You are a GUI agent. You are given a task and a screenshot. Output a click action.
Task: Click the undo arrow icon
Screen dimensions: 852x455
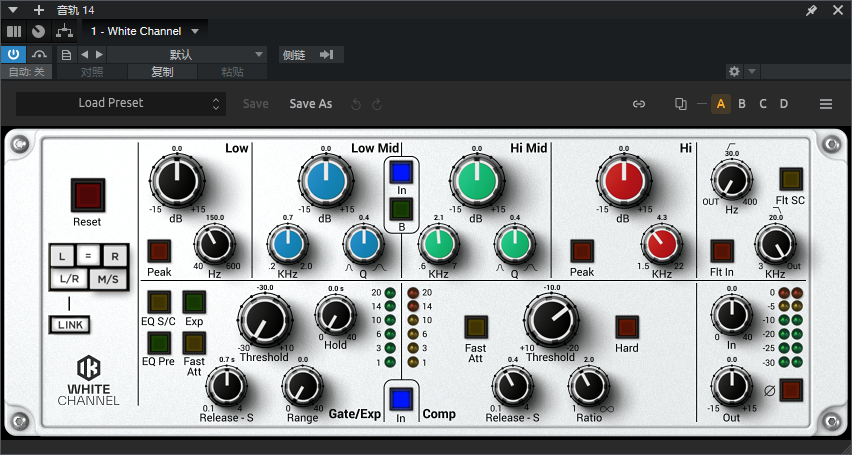click(x=356, y=104)
